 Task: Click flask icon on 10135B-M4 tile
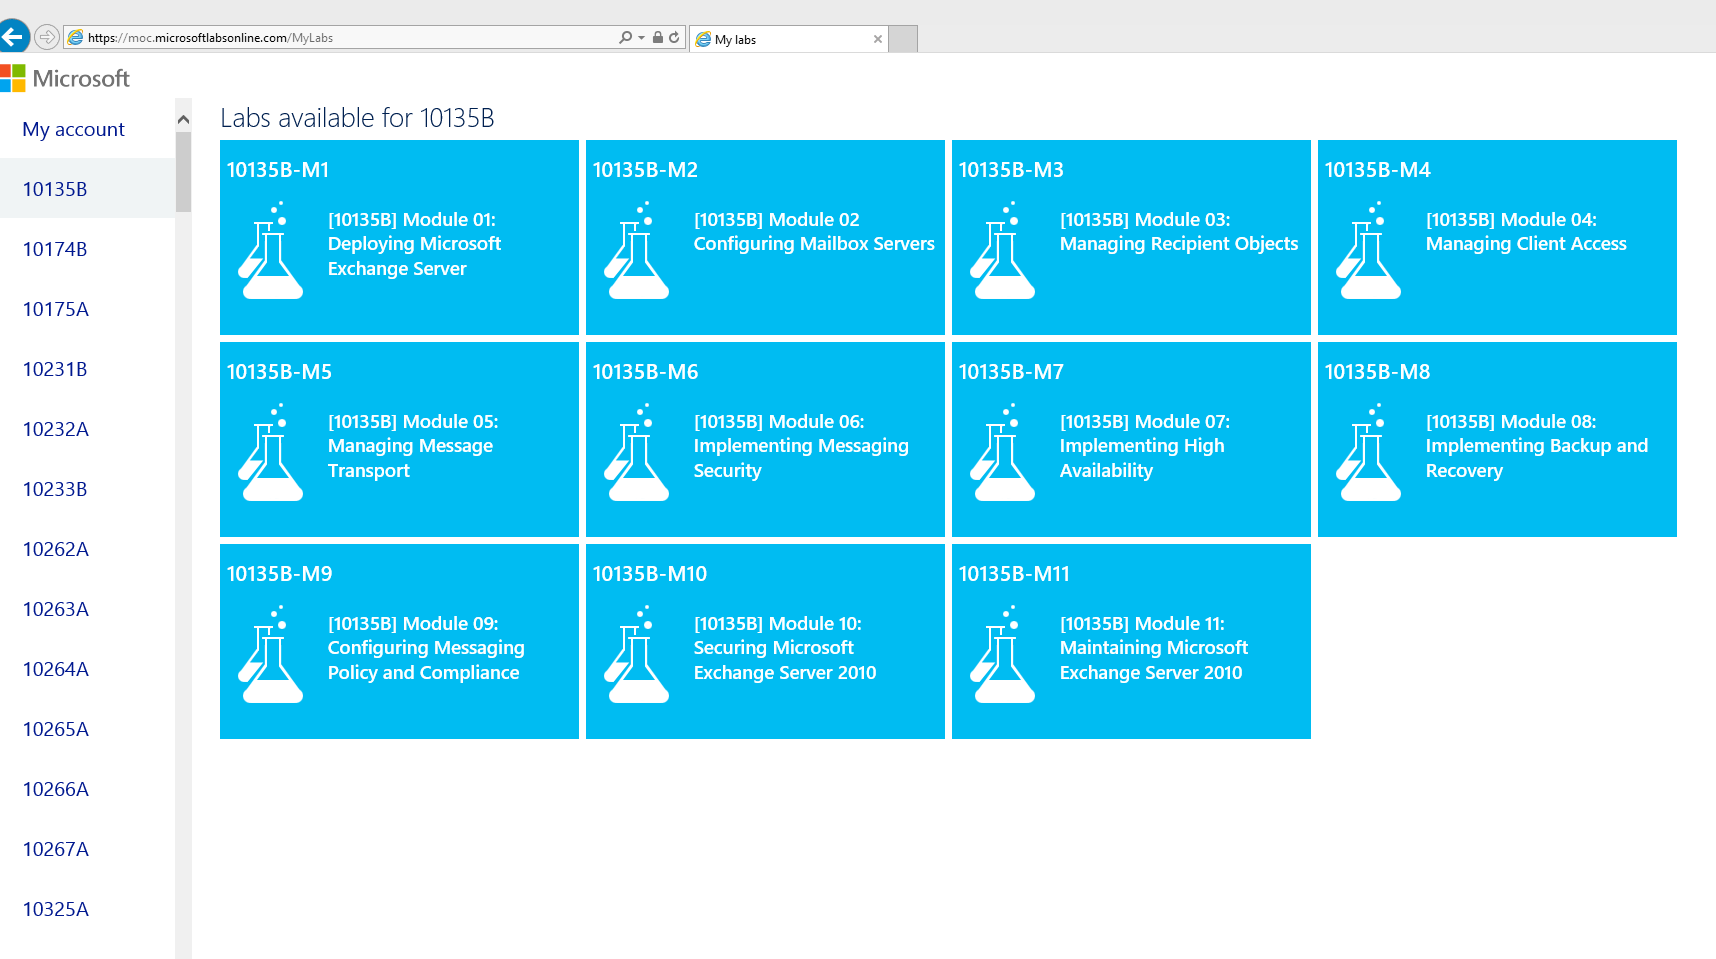tap(1369, 250)
